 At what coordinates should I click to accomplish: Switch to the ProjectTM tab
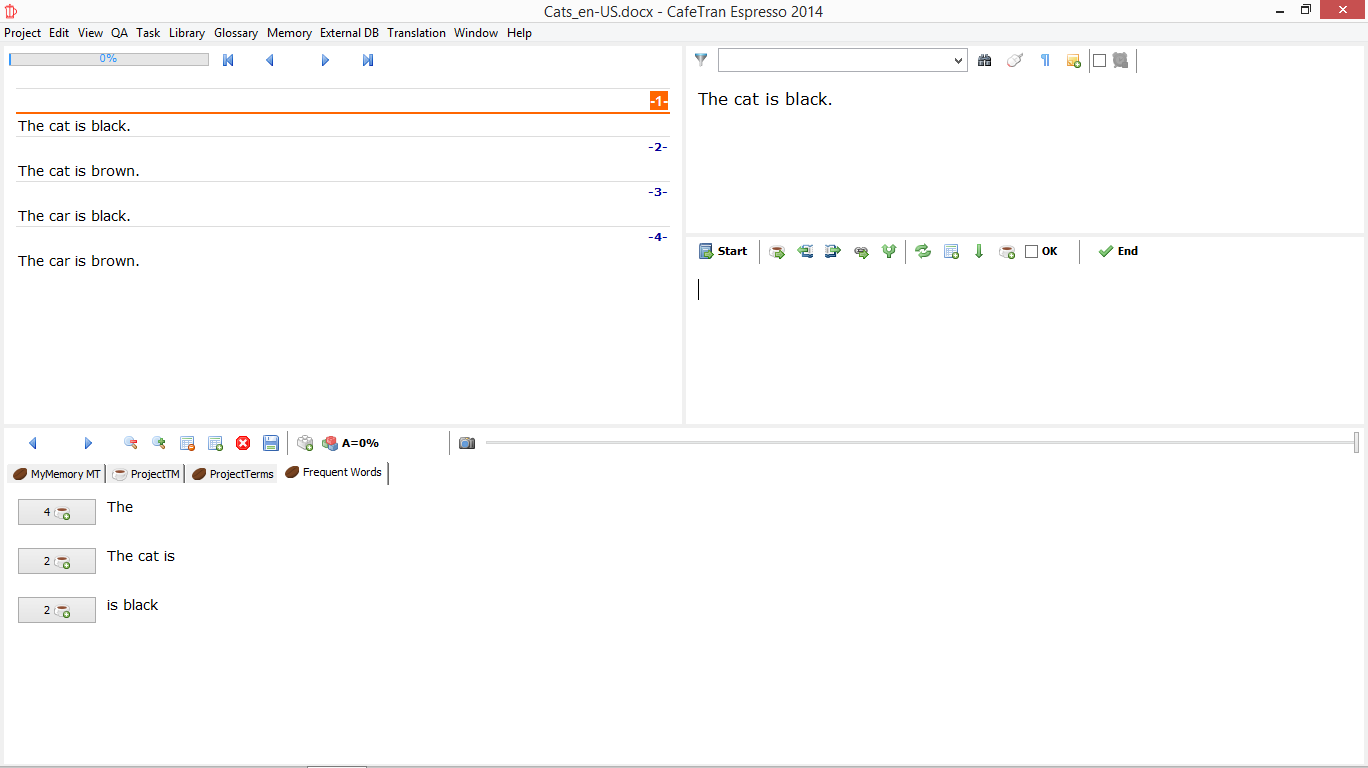coord(146,474)
